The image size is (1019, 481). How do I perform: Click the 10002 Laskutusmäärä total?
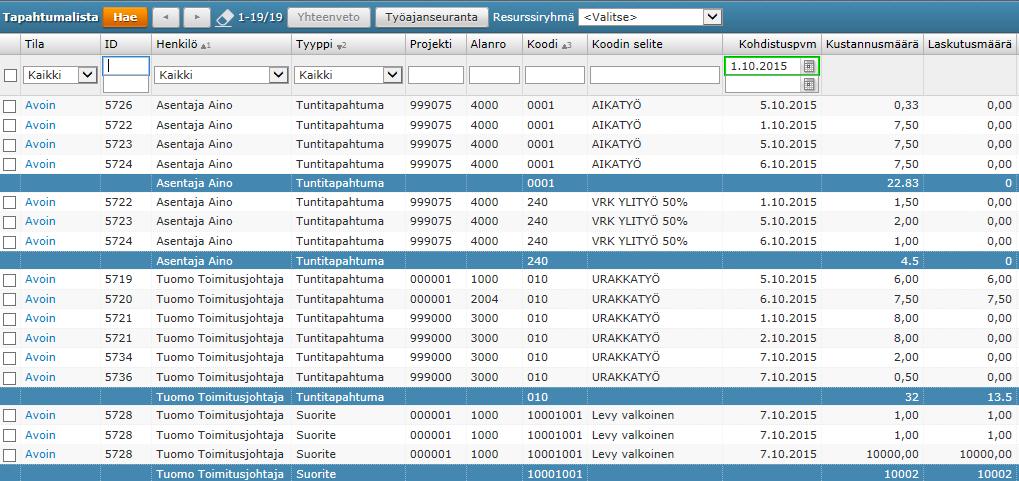tap(995, 474)
